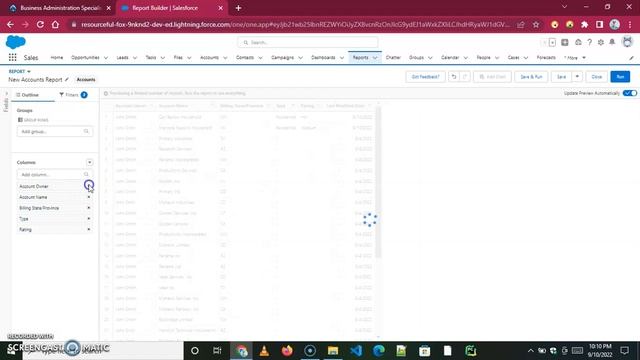Open the Trailhead guidance icon
Image resolution: width=640 pixels, height=360 pixels.
click(578, 42)
